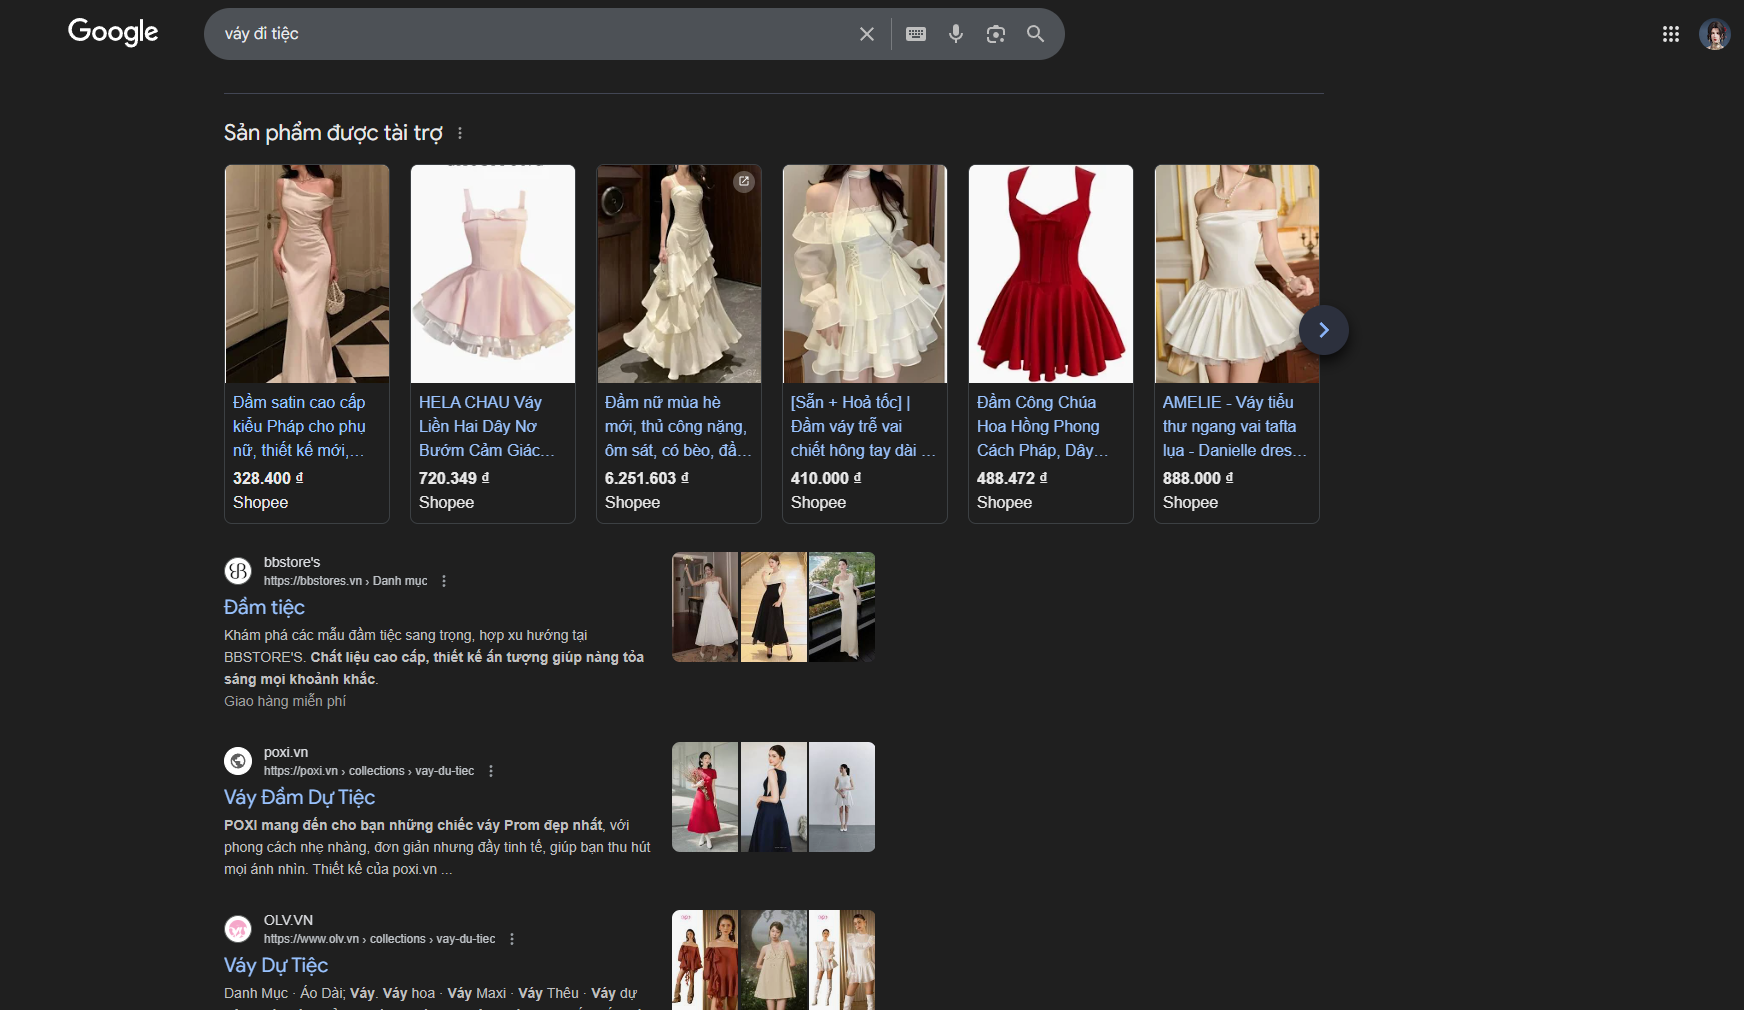Open the AMELIE Váy tiểu thư product
Screen dimensions: 1744x1010
(x=1236, y=274)
